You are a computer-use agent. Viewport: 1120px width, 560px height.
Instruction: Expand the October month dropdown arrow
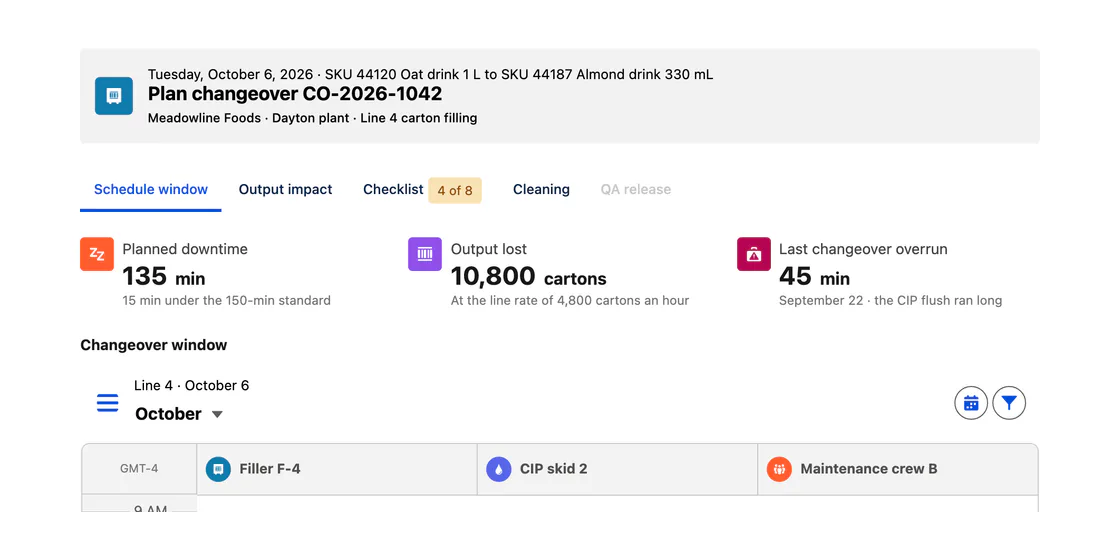coord(217,414)
